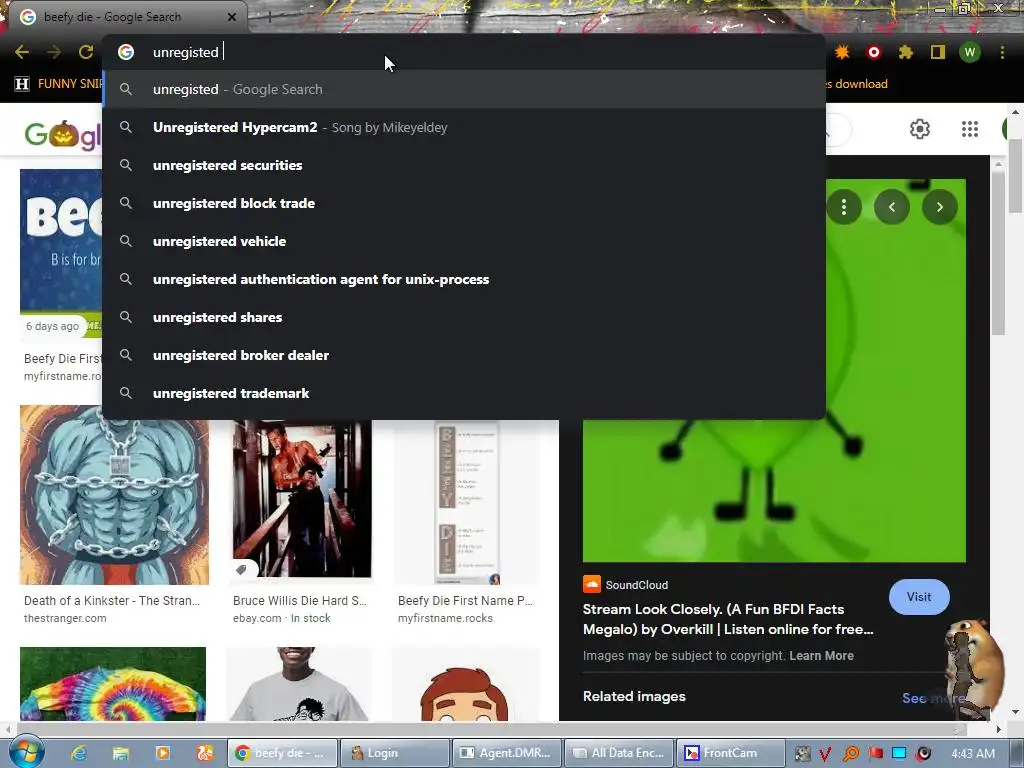Viewport: 1024px width, 768px height.
Task: Switch to the 'All Data Enc...' taskbar window
Action: [x=619, y=753]
